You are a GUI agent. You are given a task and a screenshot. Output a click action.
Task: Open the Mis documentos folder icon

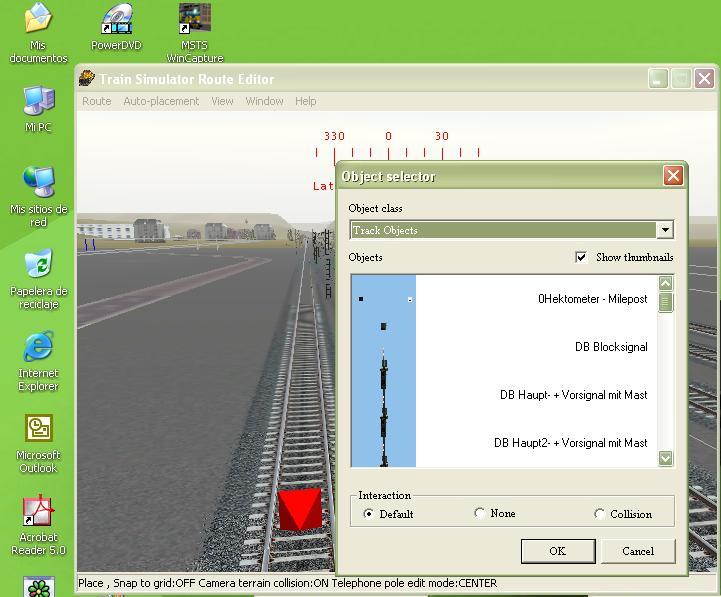[38, 20]
